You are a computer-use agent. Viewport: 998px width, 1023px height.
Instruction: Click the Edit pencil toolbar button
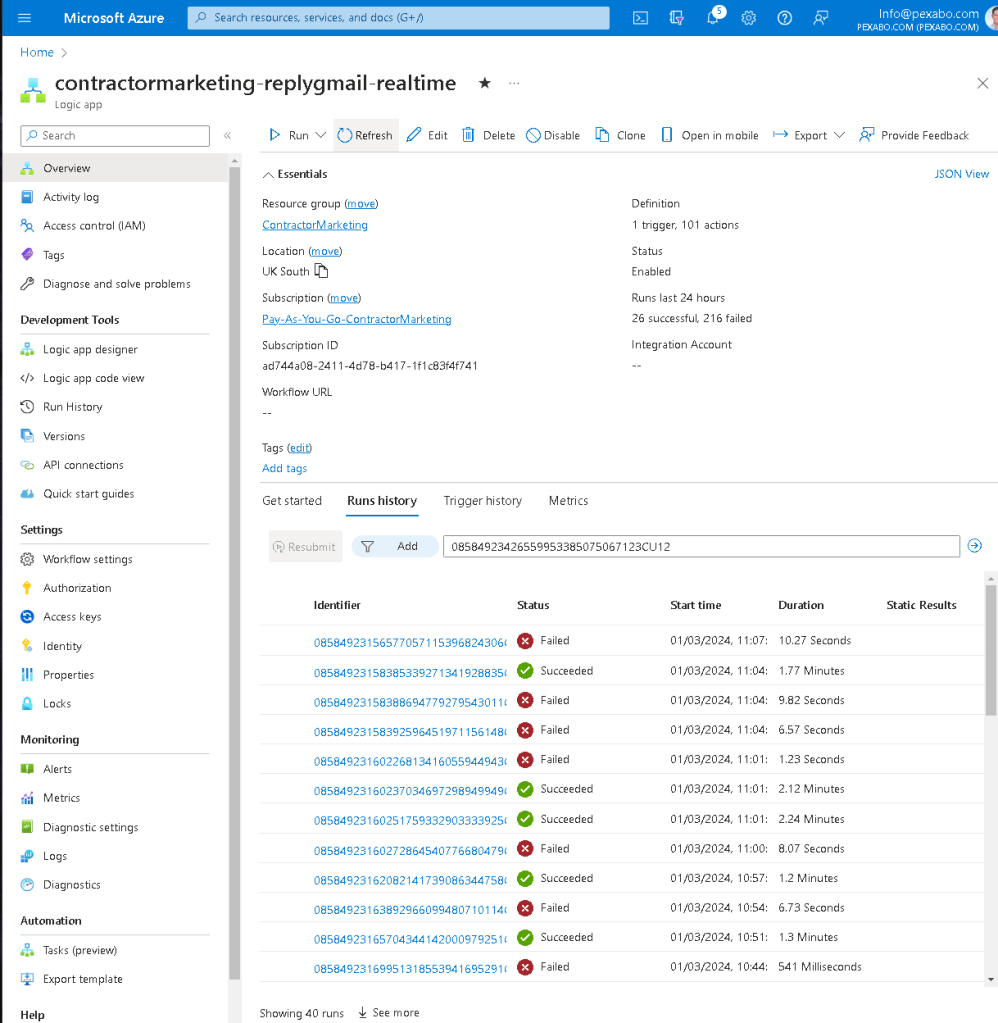point(427,135)
